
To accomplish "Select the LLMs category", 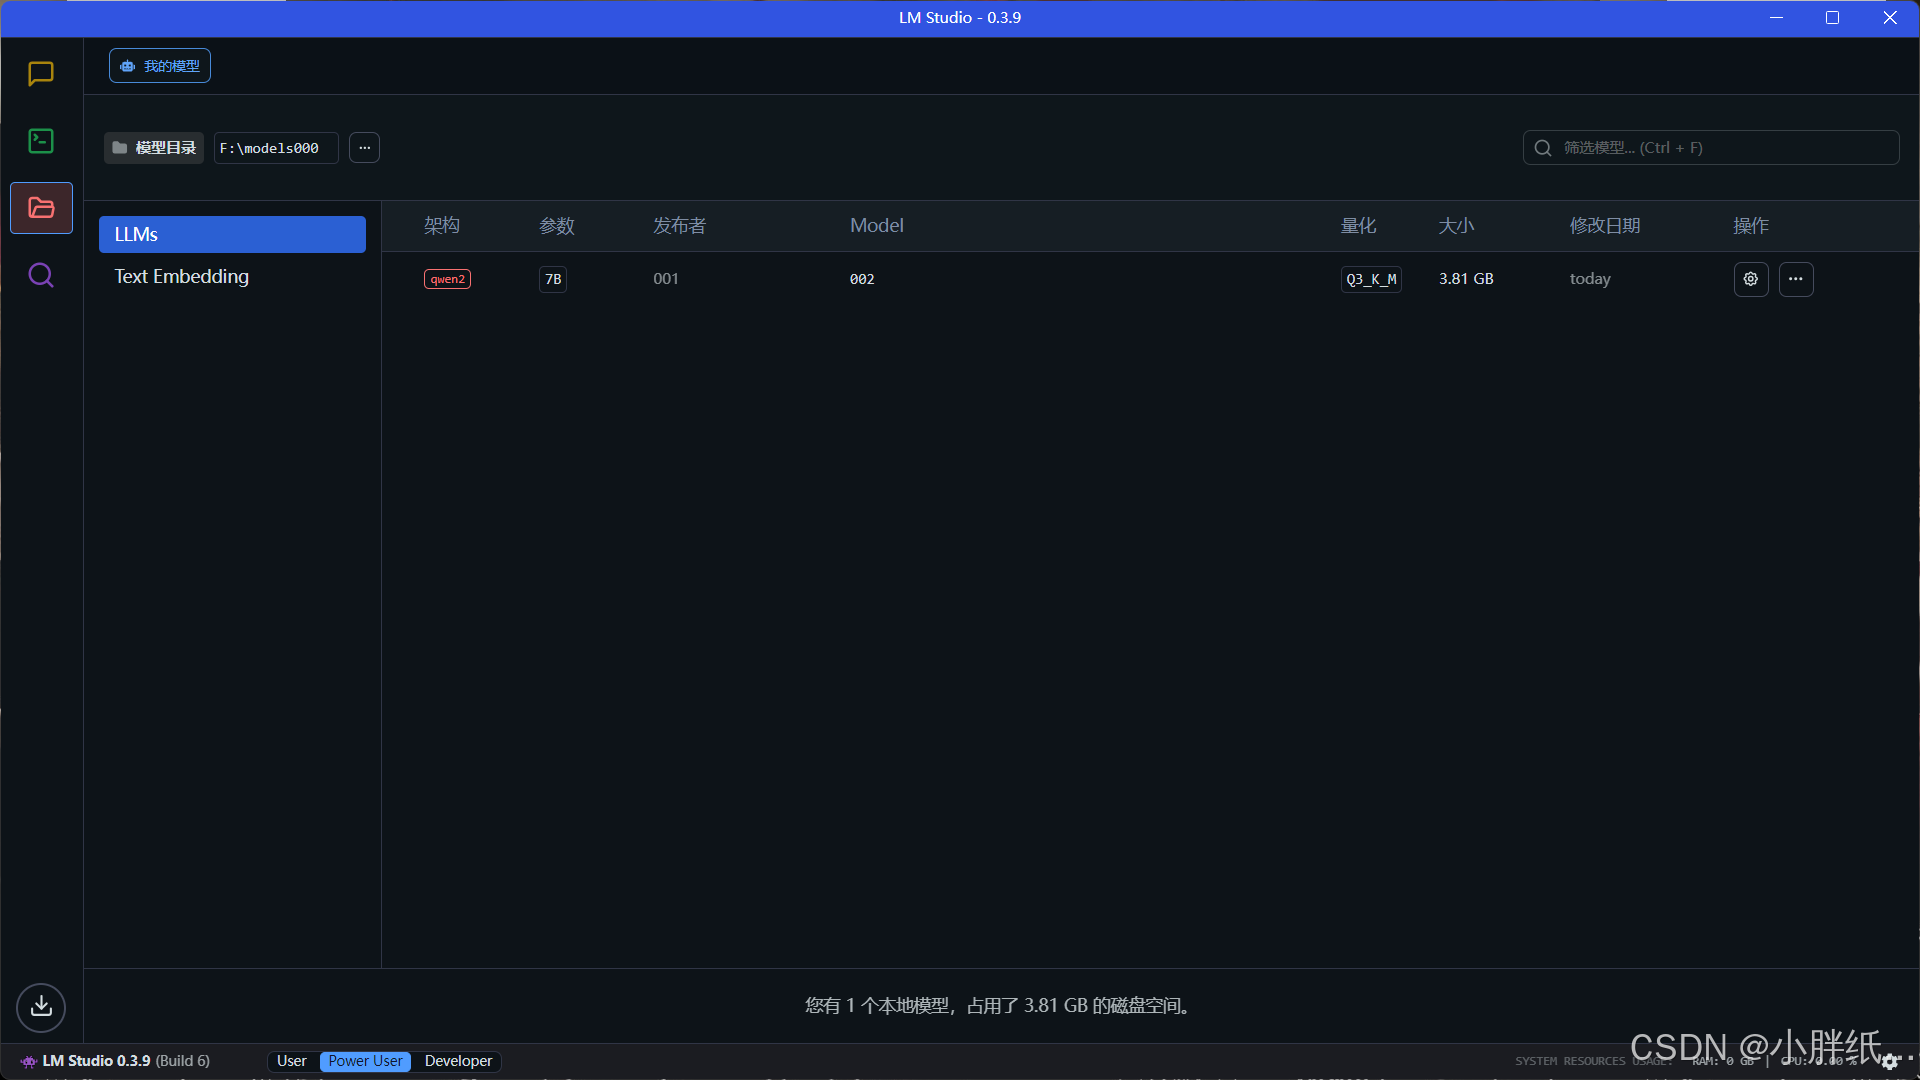I will (x=232, y=234).
